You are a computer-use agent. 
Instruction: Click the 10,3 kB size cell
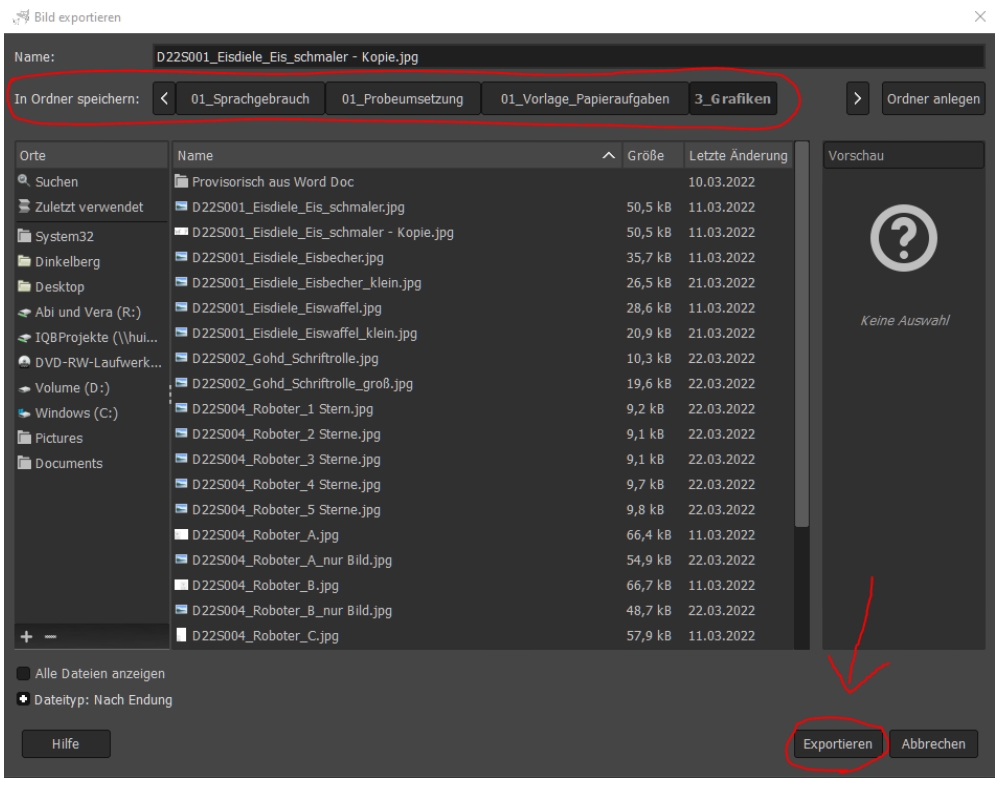pyautogui.click(x=648, y=358)
